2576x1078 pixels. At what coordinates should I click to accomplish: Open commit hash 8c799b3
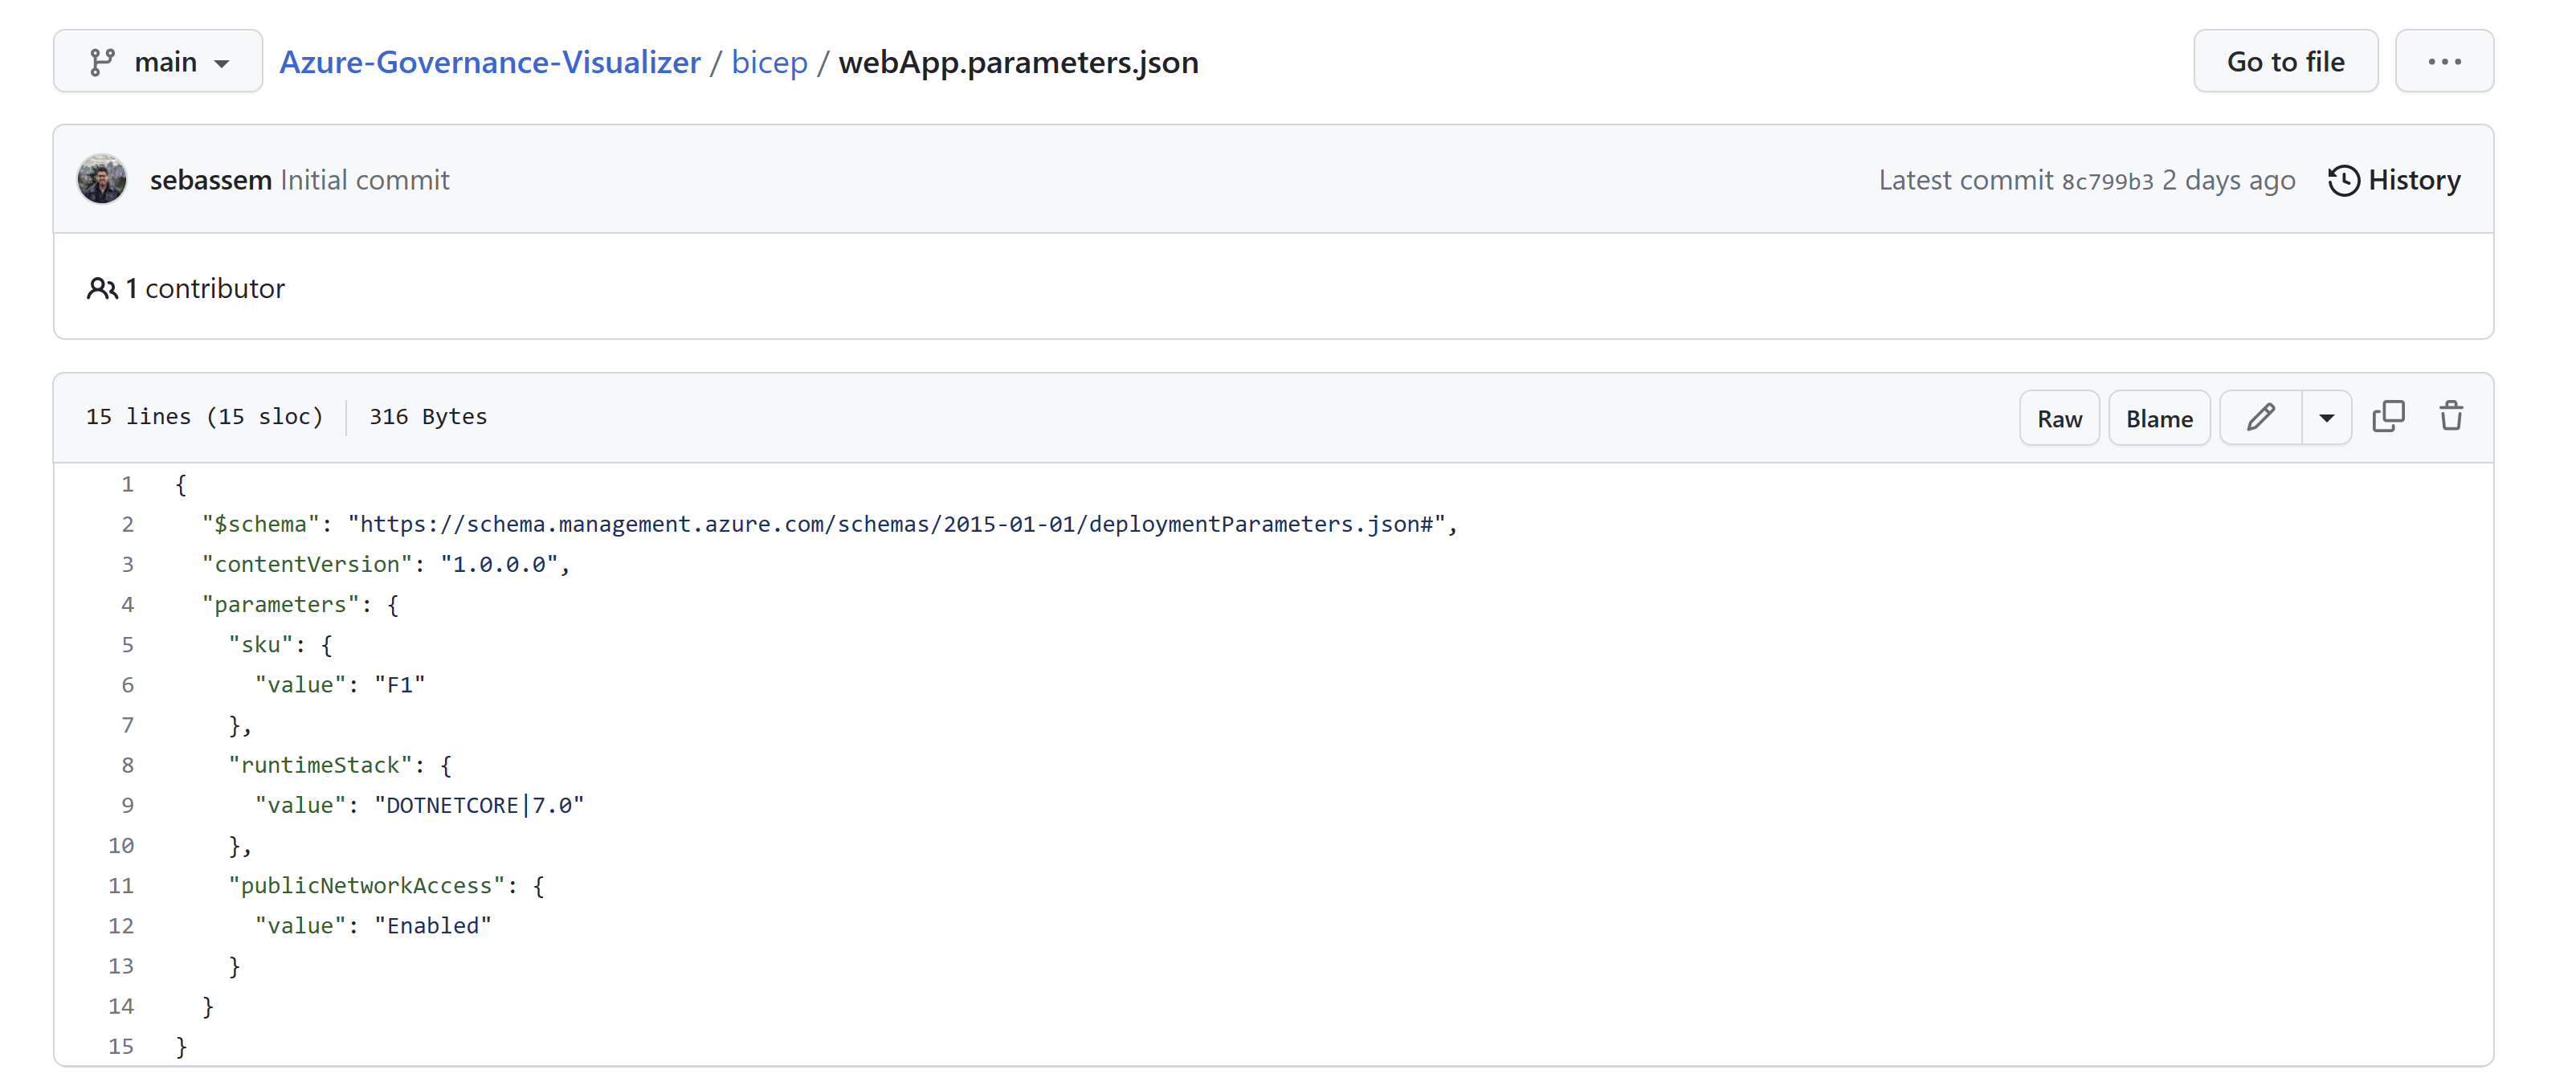tap(2107, 181)
